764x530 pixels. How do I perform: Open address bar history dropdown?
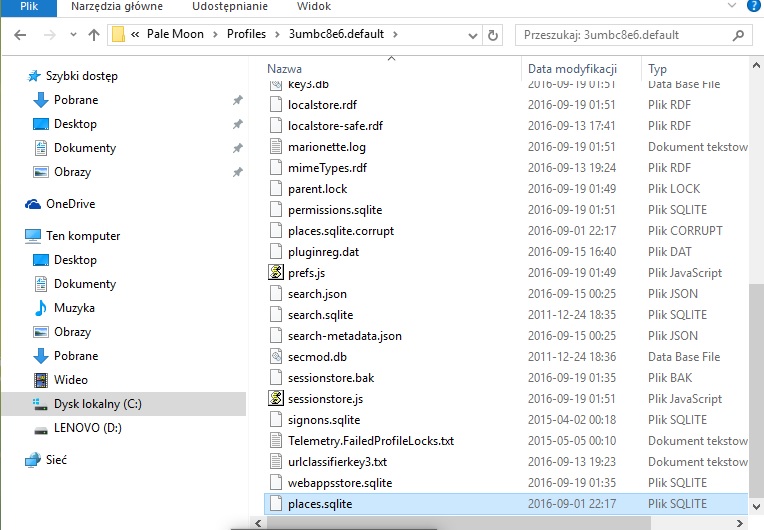[x=472, y=35]
